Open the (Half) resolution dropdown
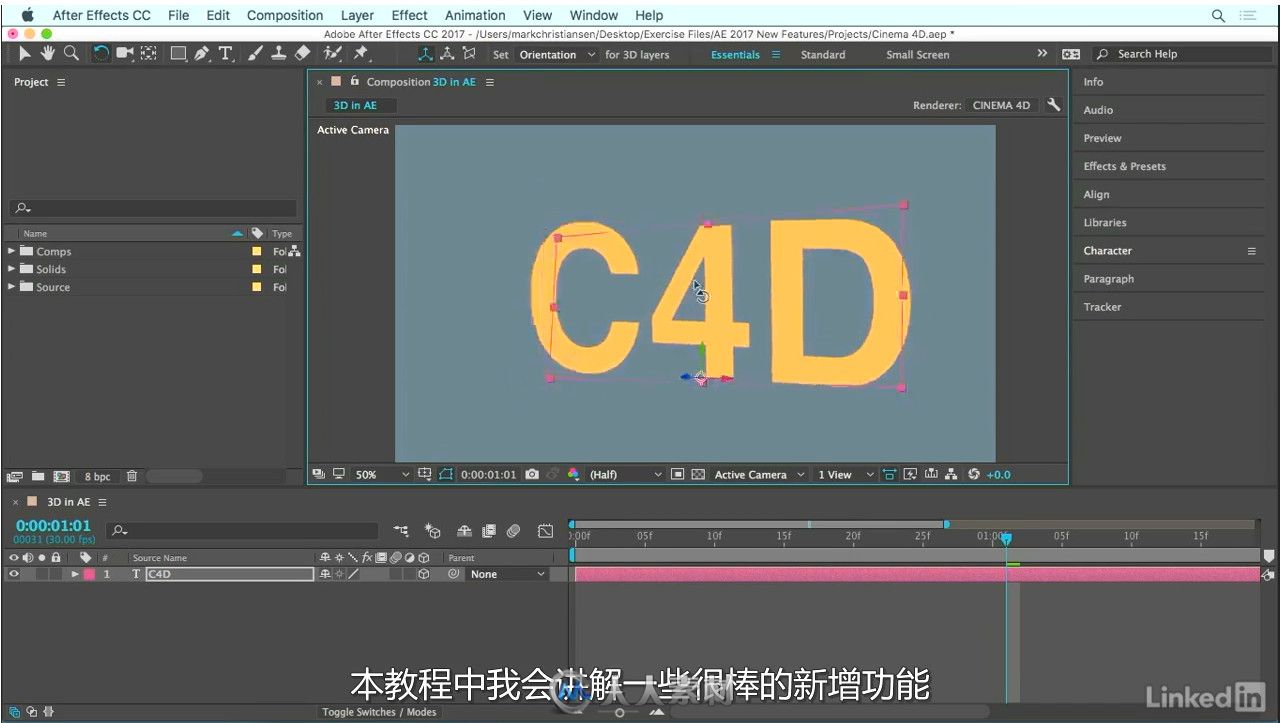Image resolution: width=1280 pixels, height=723 pixels. 625,474
